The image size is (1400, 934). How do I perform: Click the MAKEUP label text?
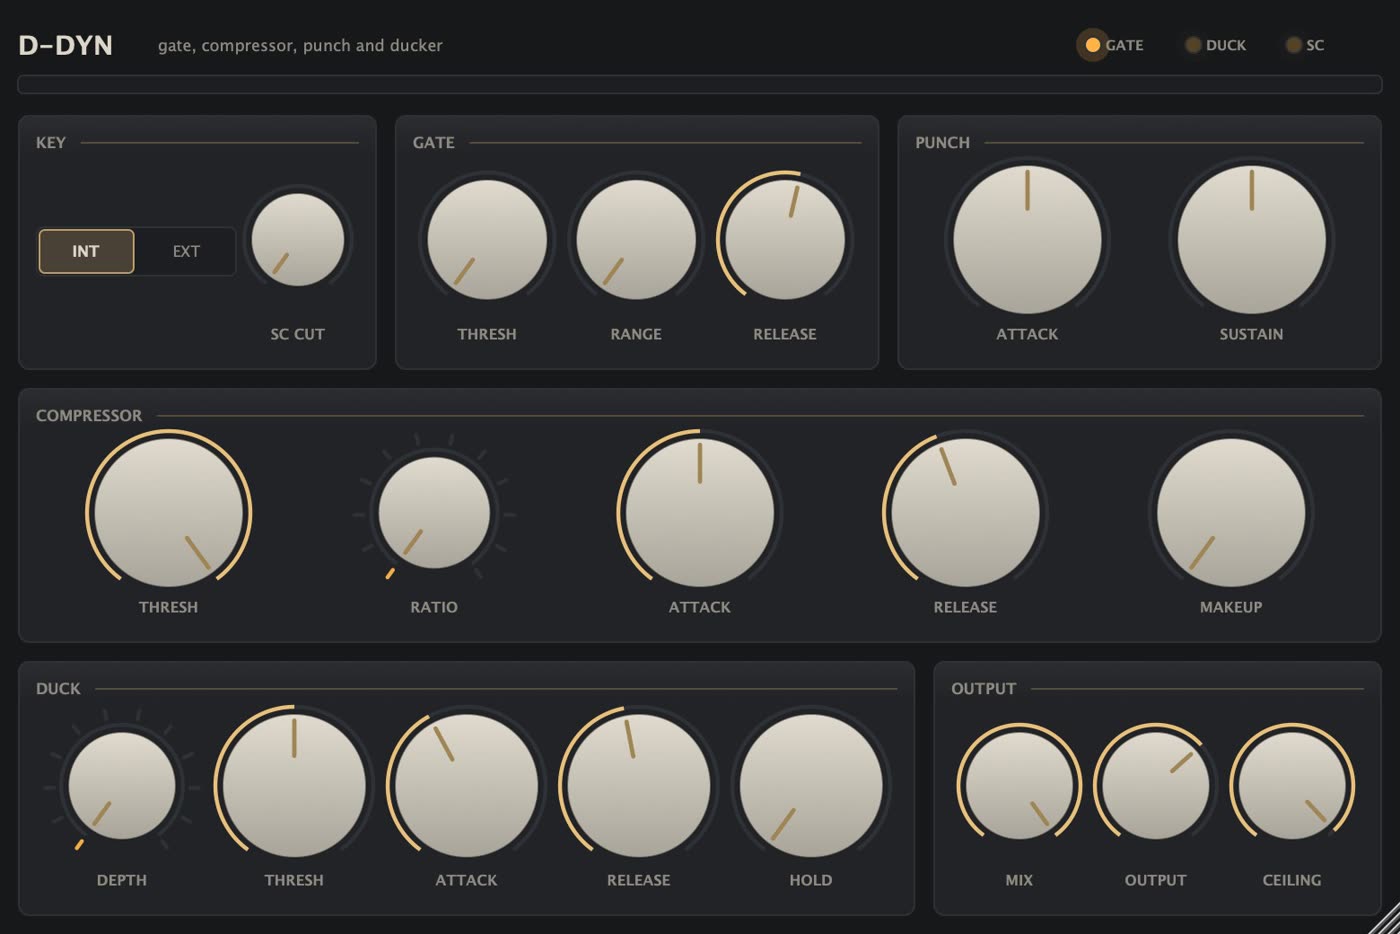pyautogui.click(x=1231, y=607)
